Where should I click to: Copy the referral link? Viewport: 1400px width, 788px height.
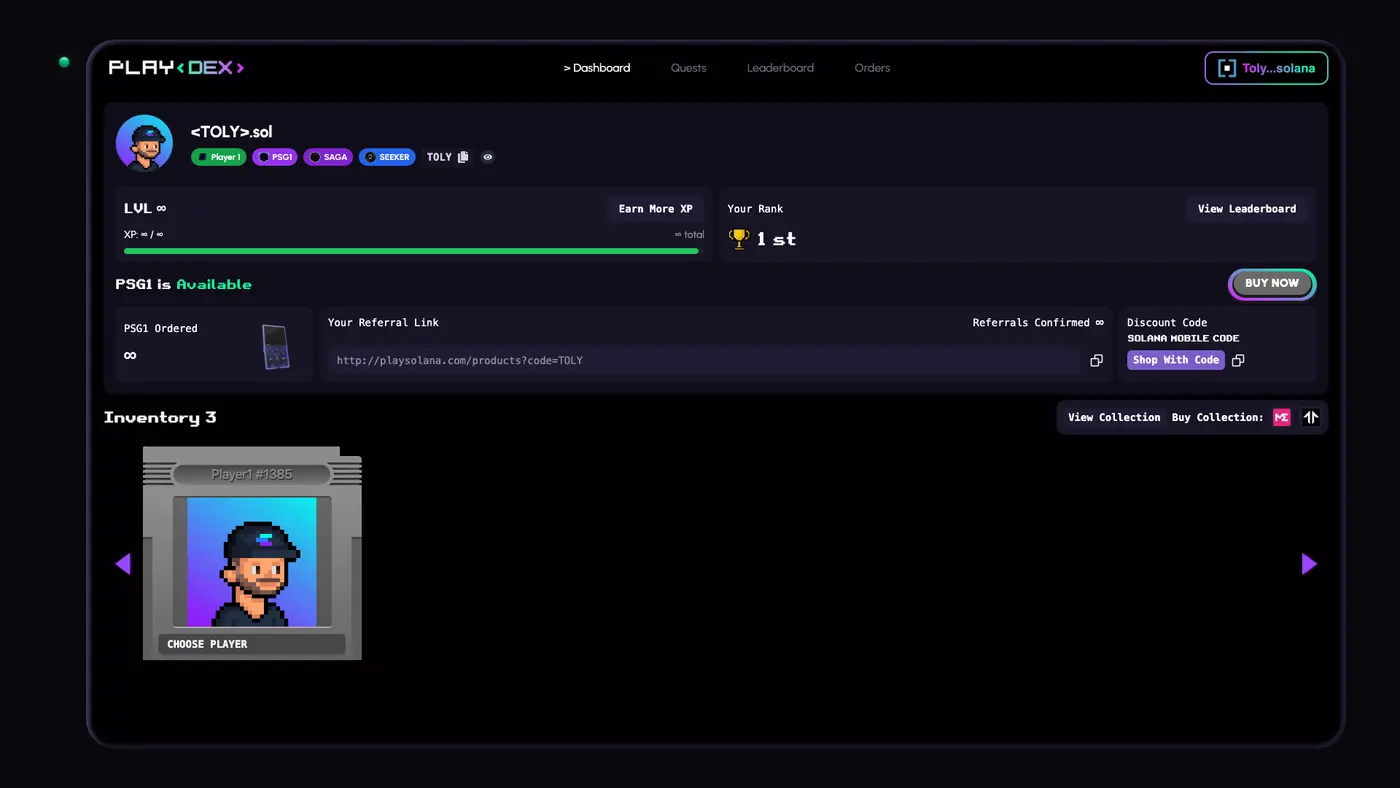pyautogui.click(x=1096, y=360)
